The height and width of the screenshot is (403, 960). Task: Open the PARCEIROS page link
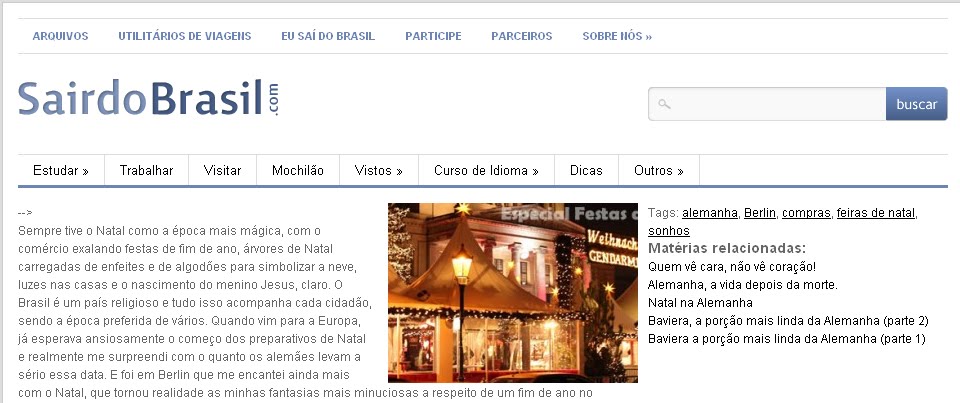point(522,36)
